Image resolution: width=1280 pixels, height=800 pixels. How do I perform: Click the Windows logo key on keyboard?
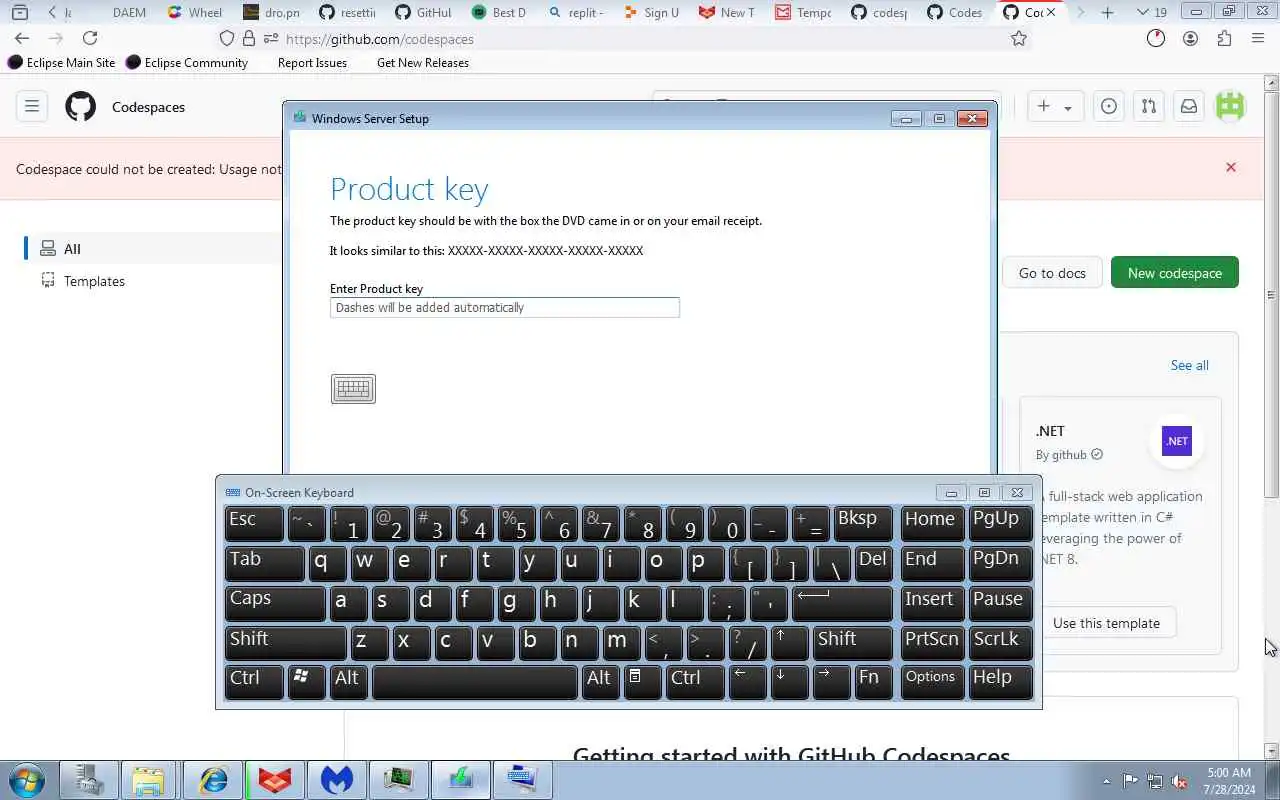pos(306,681)
